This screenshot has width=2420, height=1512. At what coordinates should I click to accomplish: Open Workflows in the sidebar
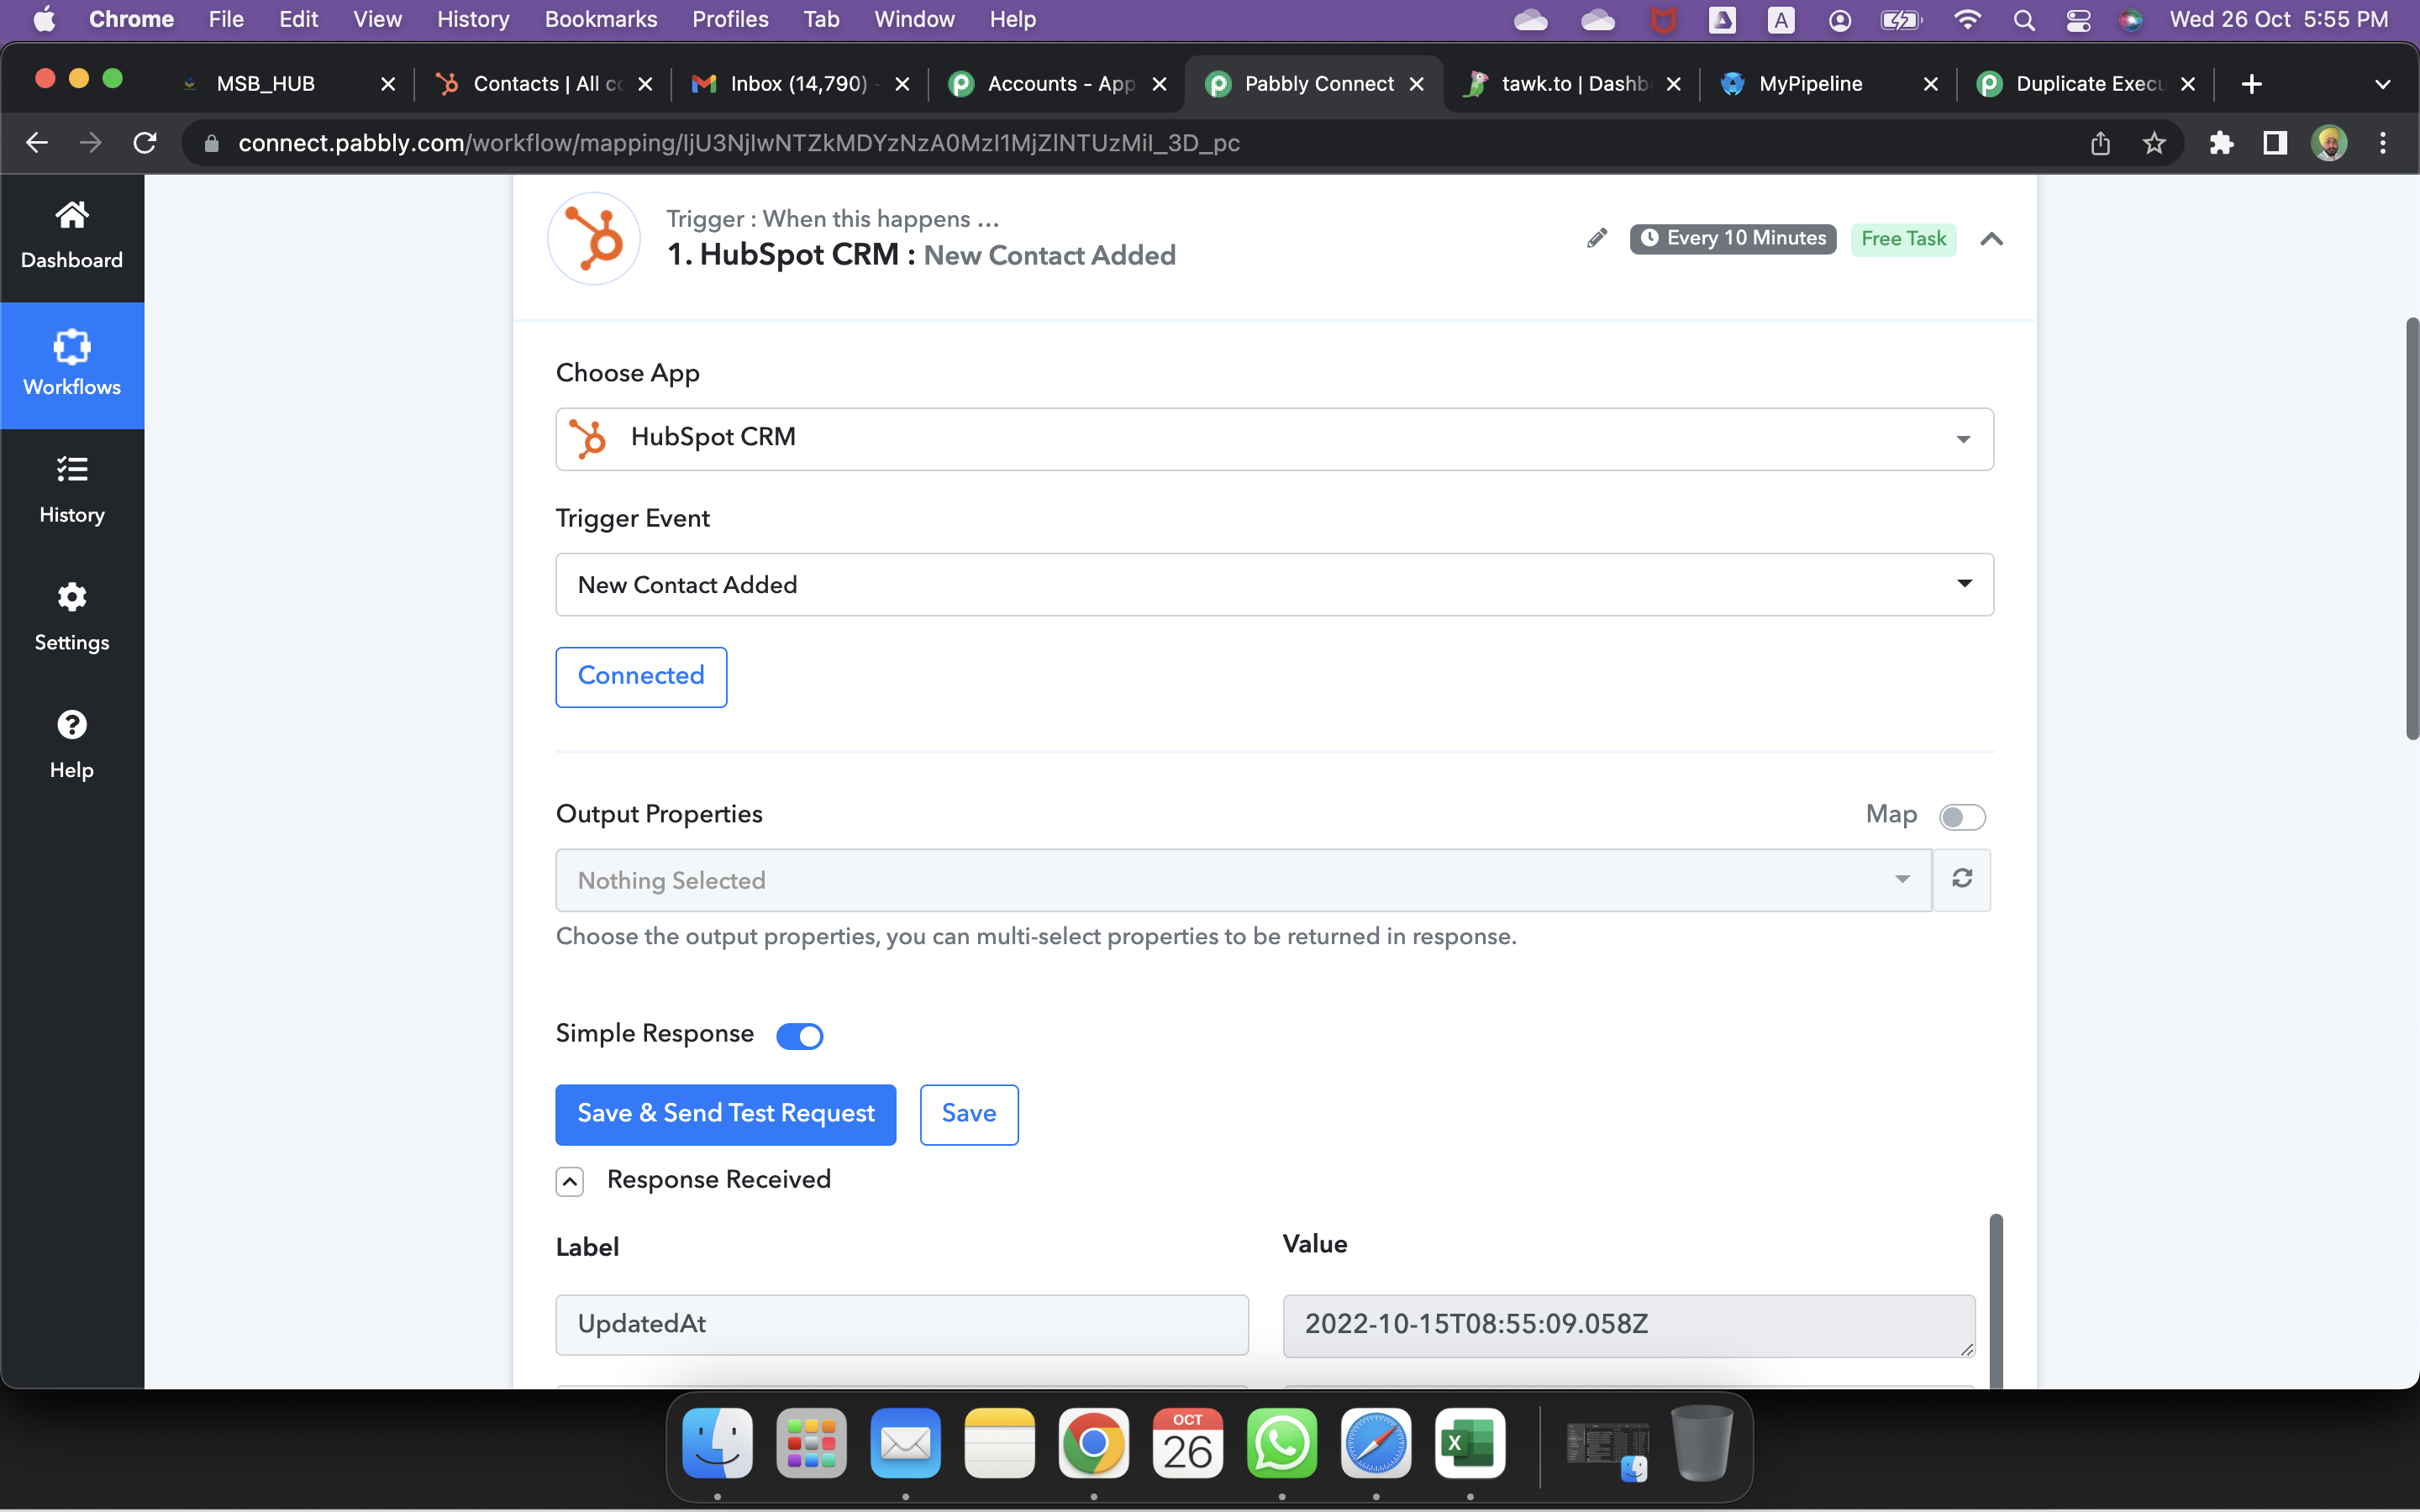[72, 365]
